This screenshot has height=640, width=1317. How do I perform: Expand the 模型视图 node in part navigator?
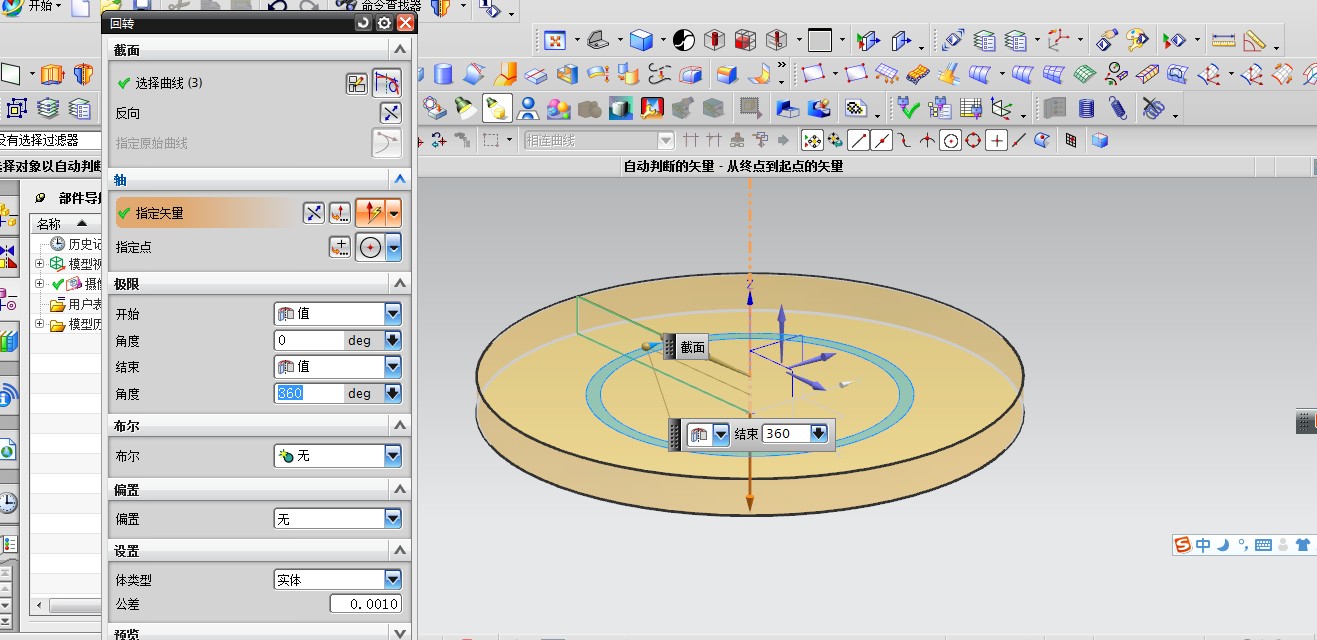coord(40,264)
